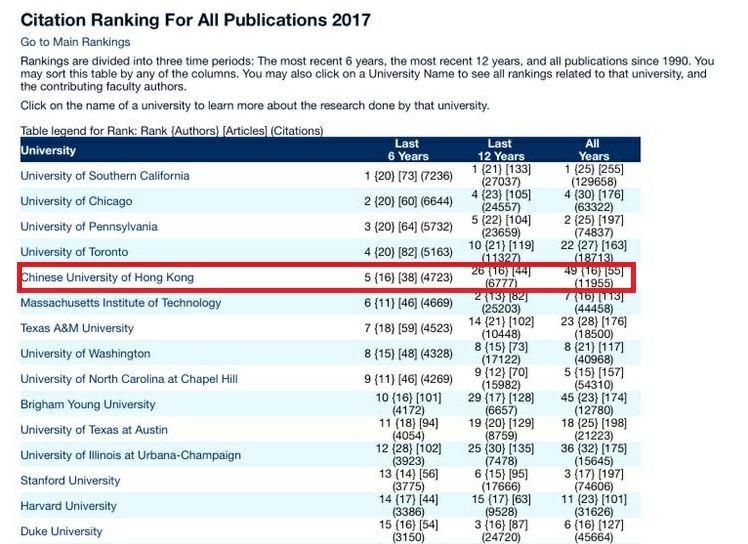Click Chinese University of Hong Kong link
This screenshot has width=748, height=544.
(107, 277)
